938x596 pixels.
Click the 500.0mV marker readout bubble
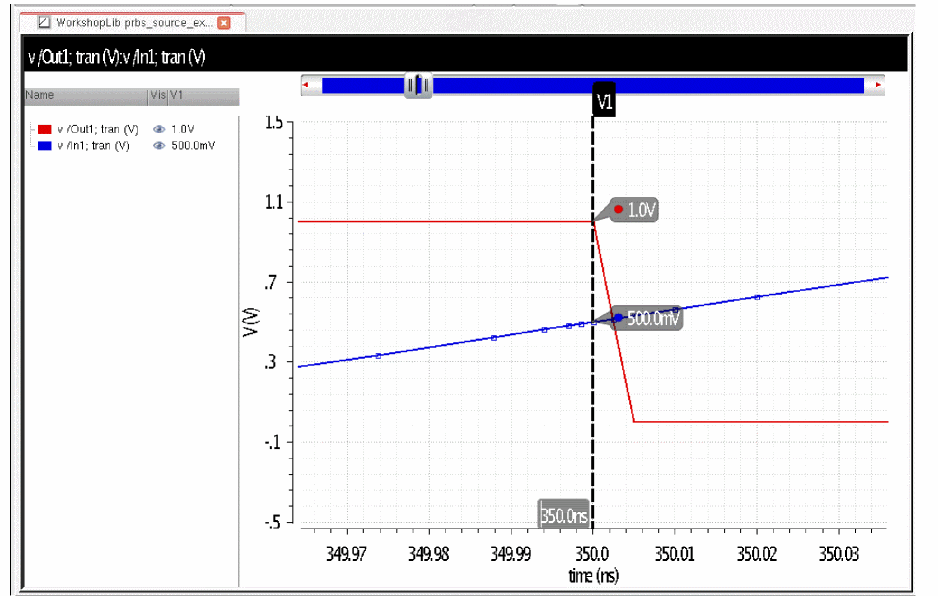click(647, 318)
